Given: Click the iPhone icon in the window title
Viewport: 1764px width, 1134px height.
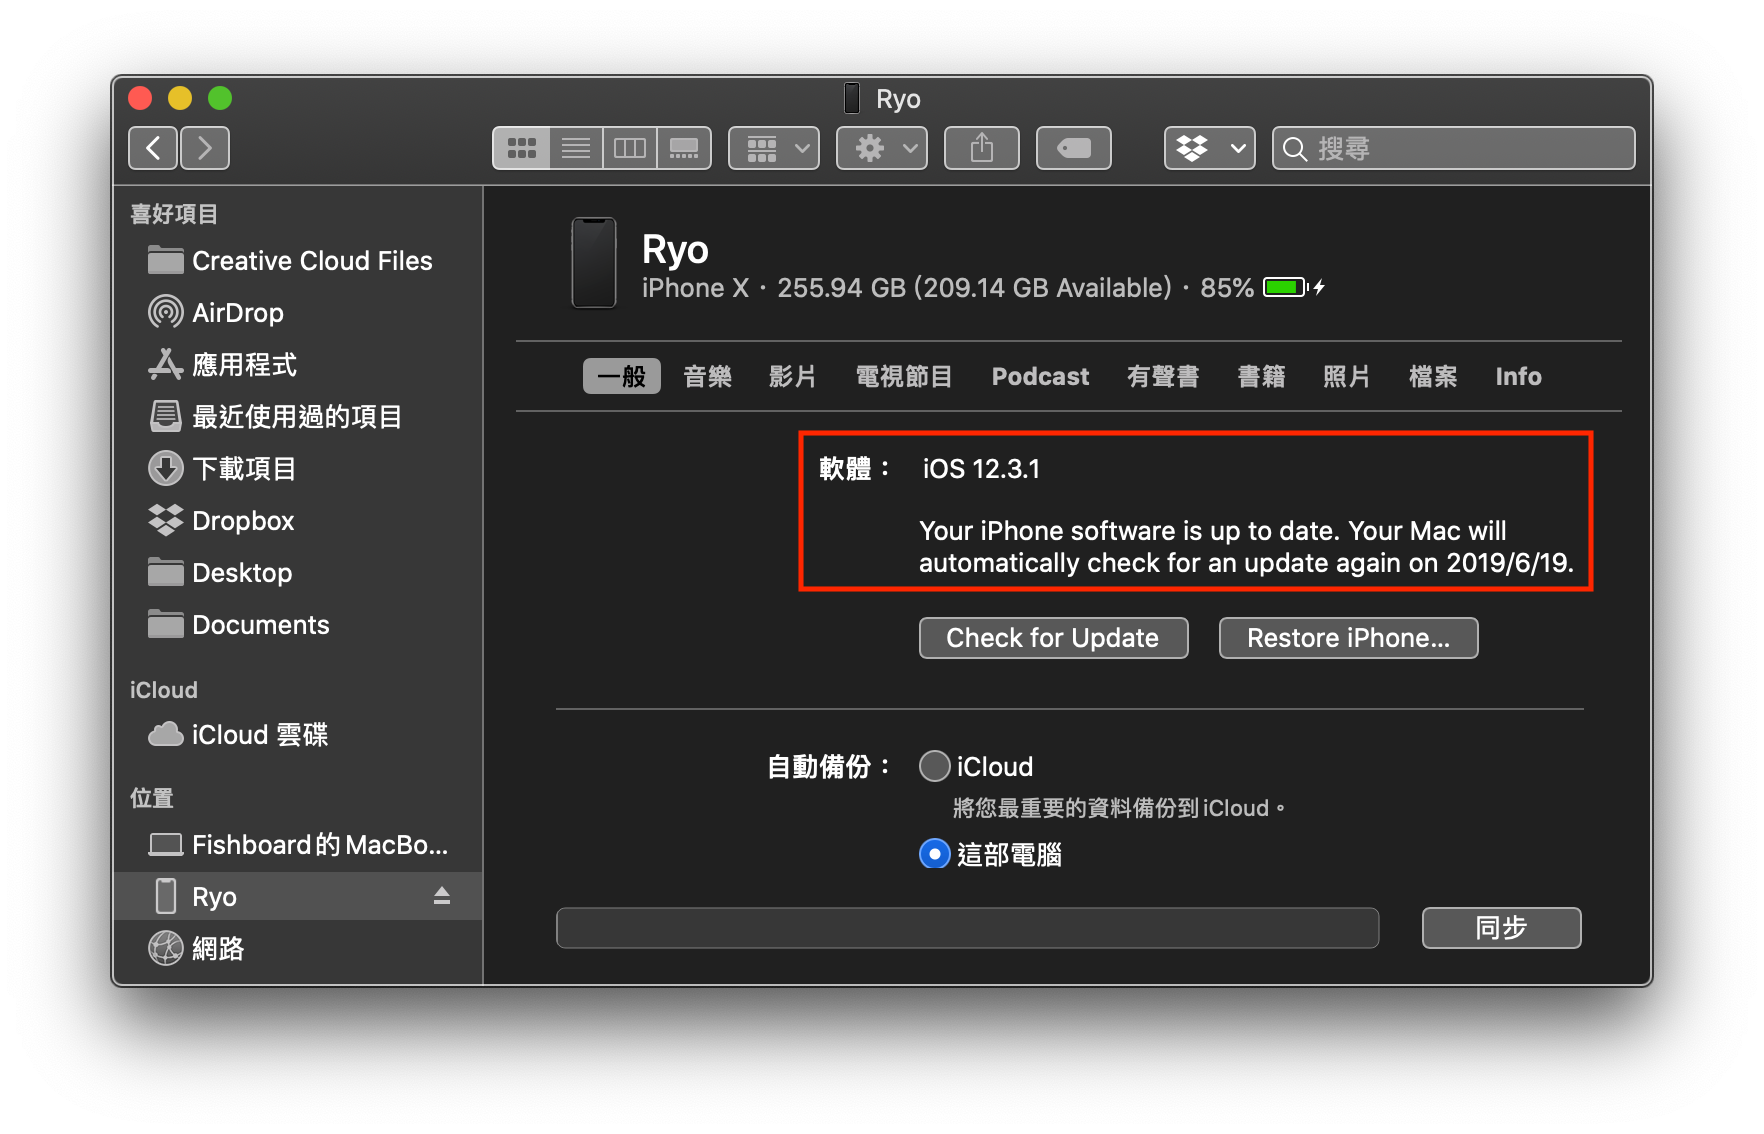Looking at the screenshot, I should 852,98.
